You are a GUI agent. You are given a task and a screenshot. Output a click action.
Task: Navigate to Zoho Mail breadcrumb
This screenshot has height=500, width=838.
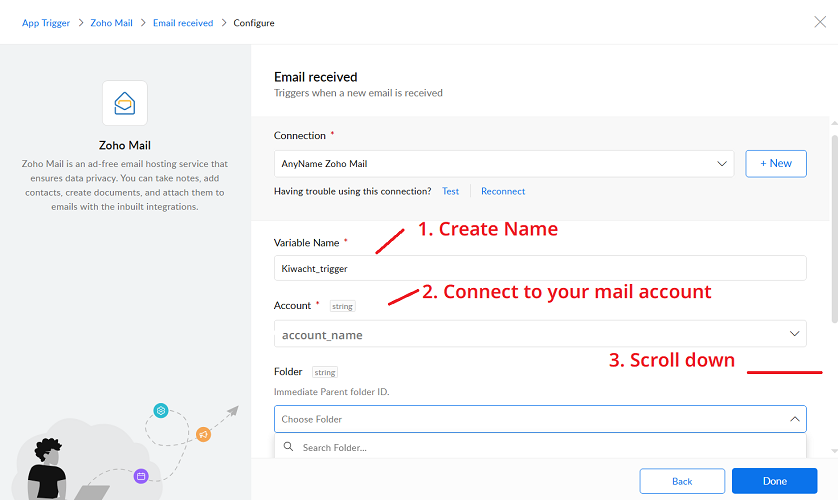pyautogui.click(x=111, y=23)
